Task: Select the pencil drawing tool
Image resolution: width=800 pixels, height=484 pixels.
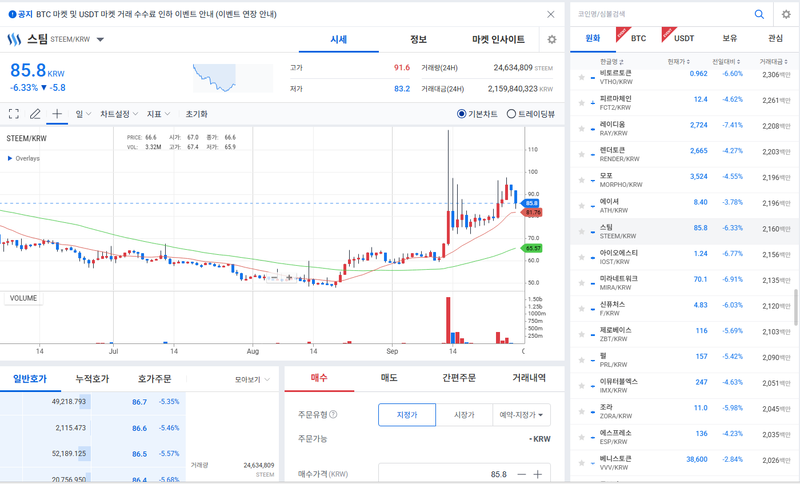Action: pyautogui.click(x=35, y=114)
